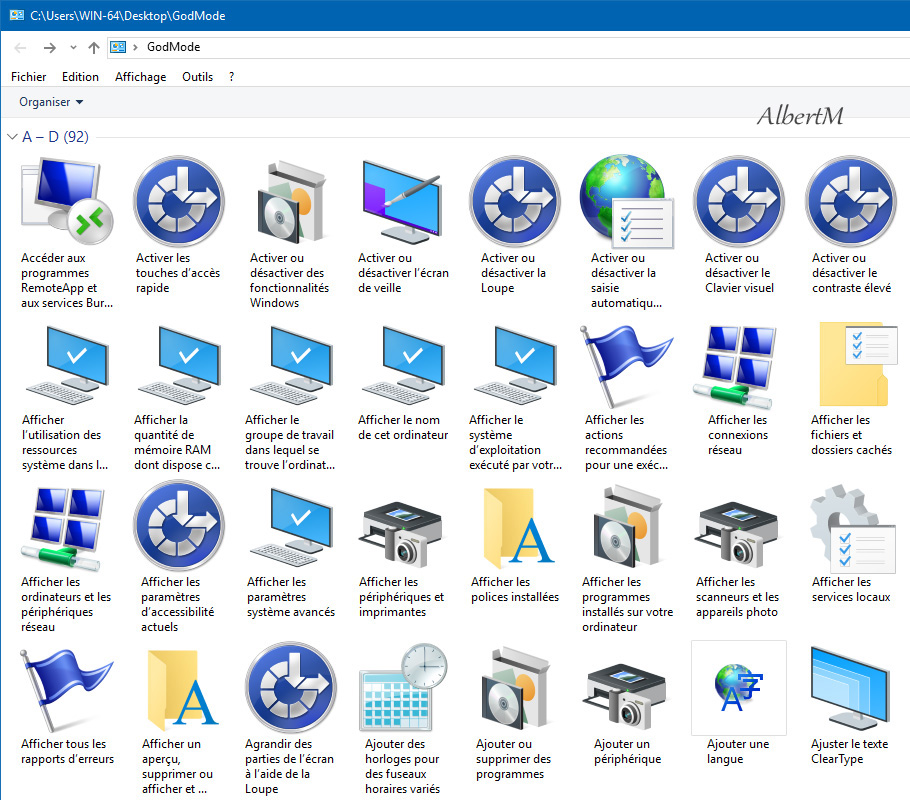The height and width of the screenshot is (800, 910).
Task: Open 'Activer les touches d'accès rapide' icon
Action: click(x=179, y=201)
